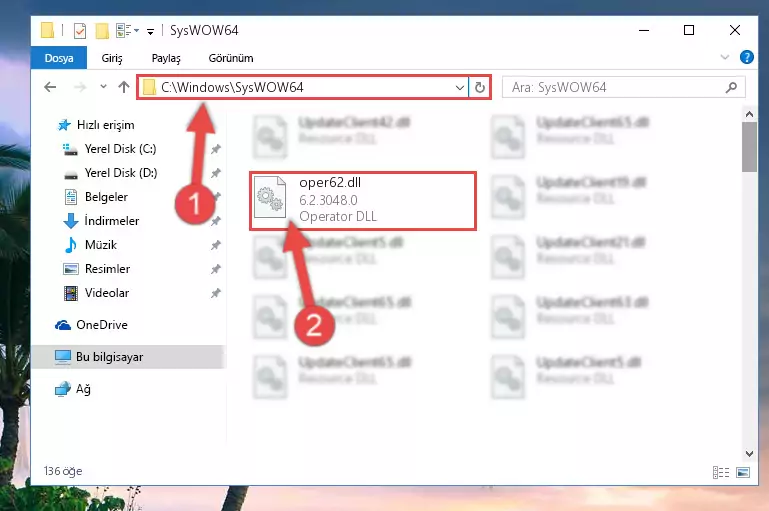This screenshot has width=769, height=511.
Task: Switch to large icons view in status bar
Action: 743,472
